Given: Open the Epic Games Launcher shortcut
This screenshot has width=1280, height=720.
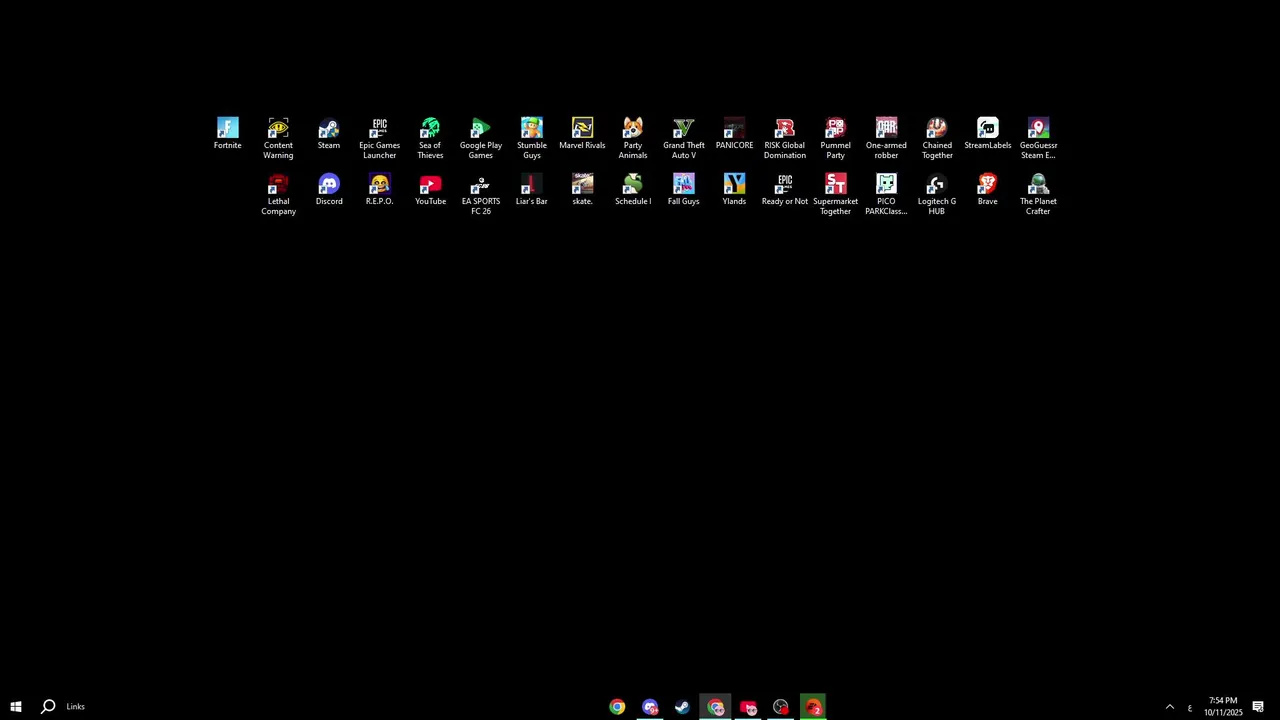Looking at the screenshot, I should point(379,138).
